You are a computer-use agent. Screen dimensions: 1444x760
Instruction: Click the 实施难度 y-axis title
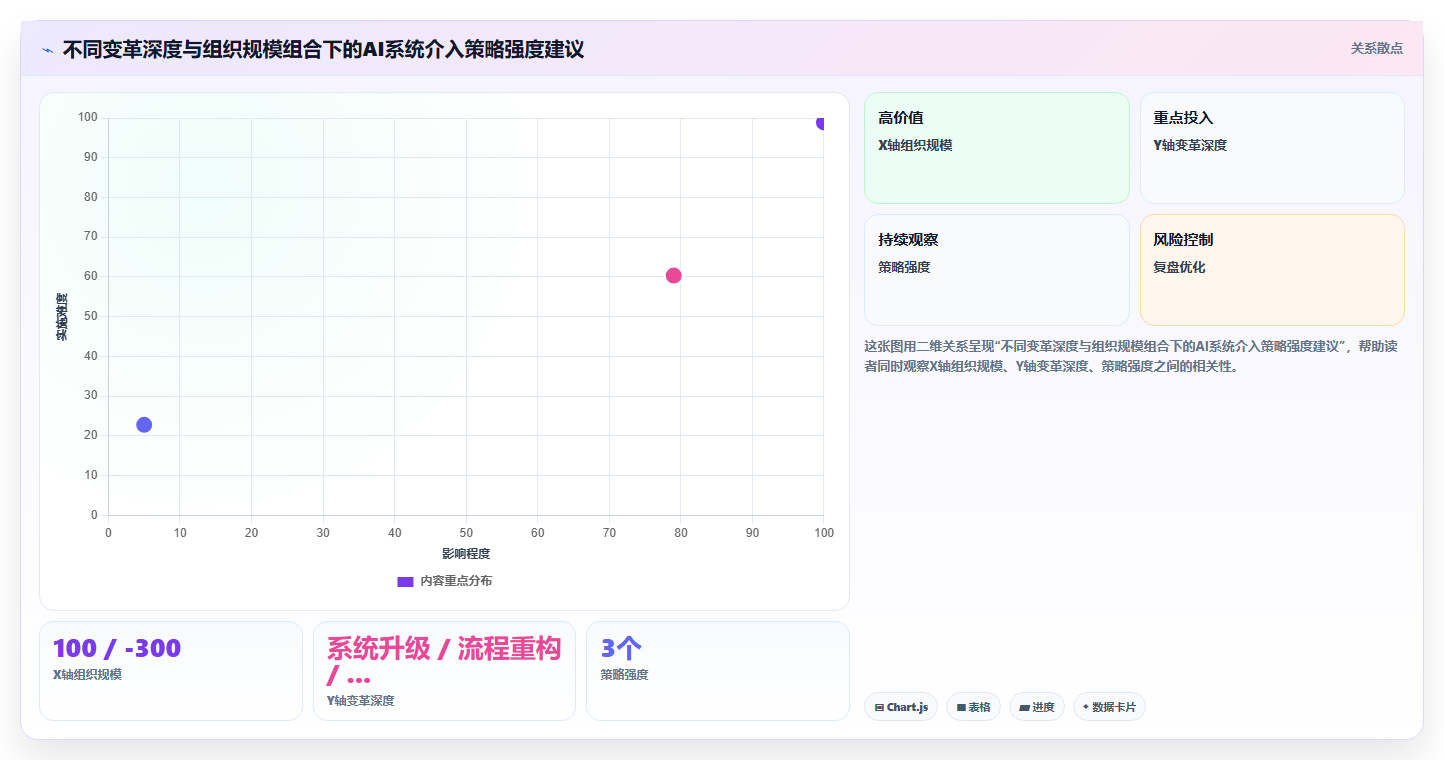[62, 317]
